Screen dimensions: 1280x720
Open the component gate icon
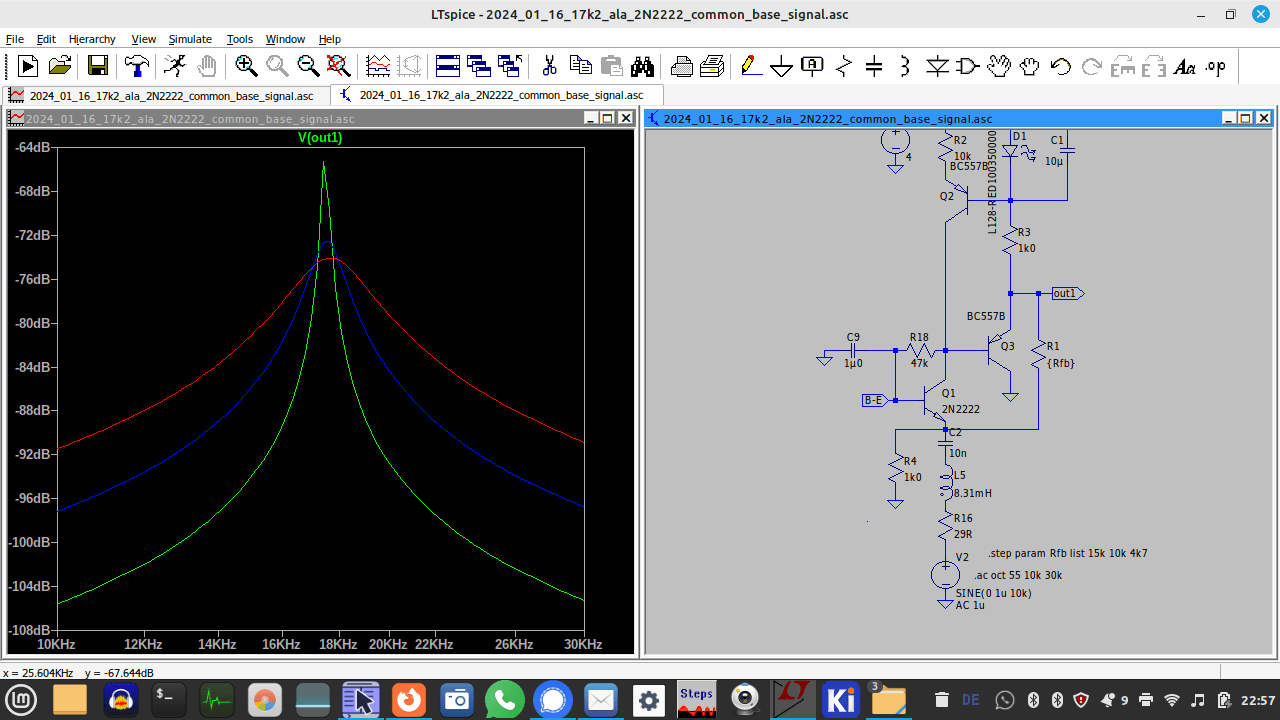968,66
